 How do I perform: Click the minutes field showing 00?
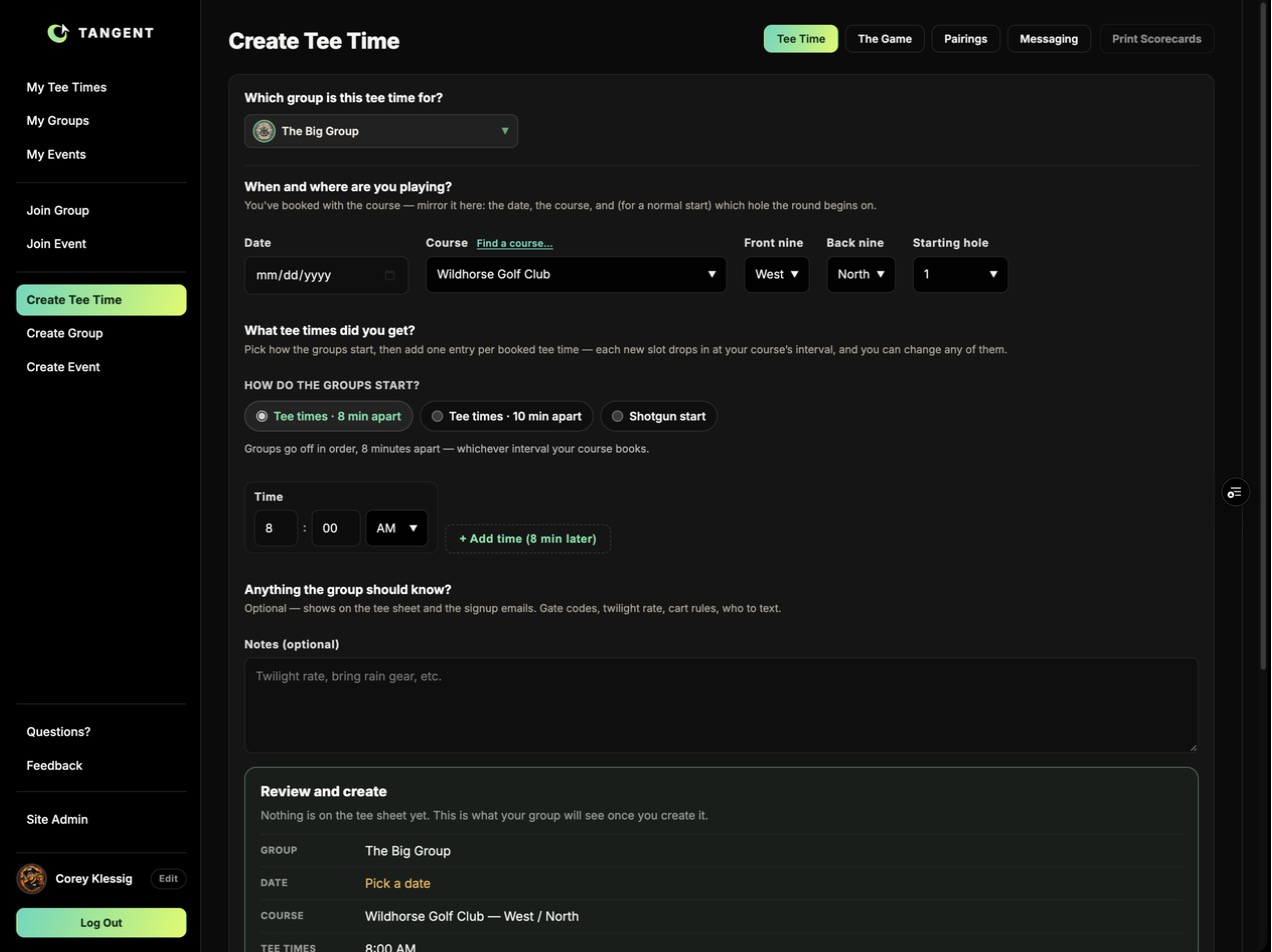[x=336, y=528]
